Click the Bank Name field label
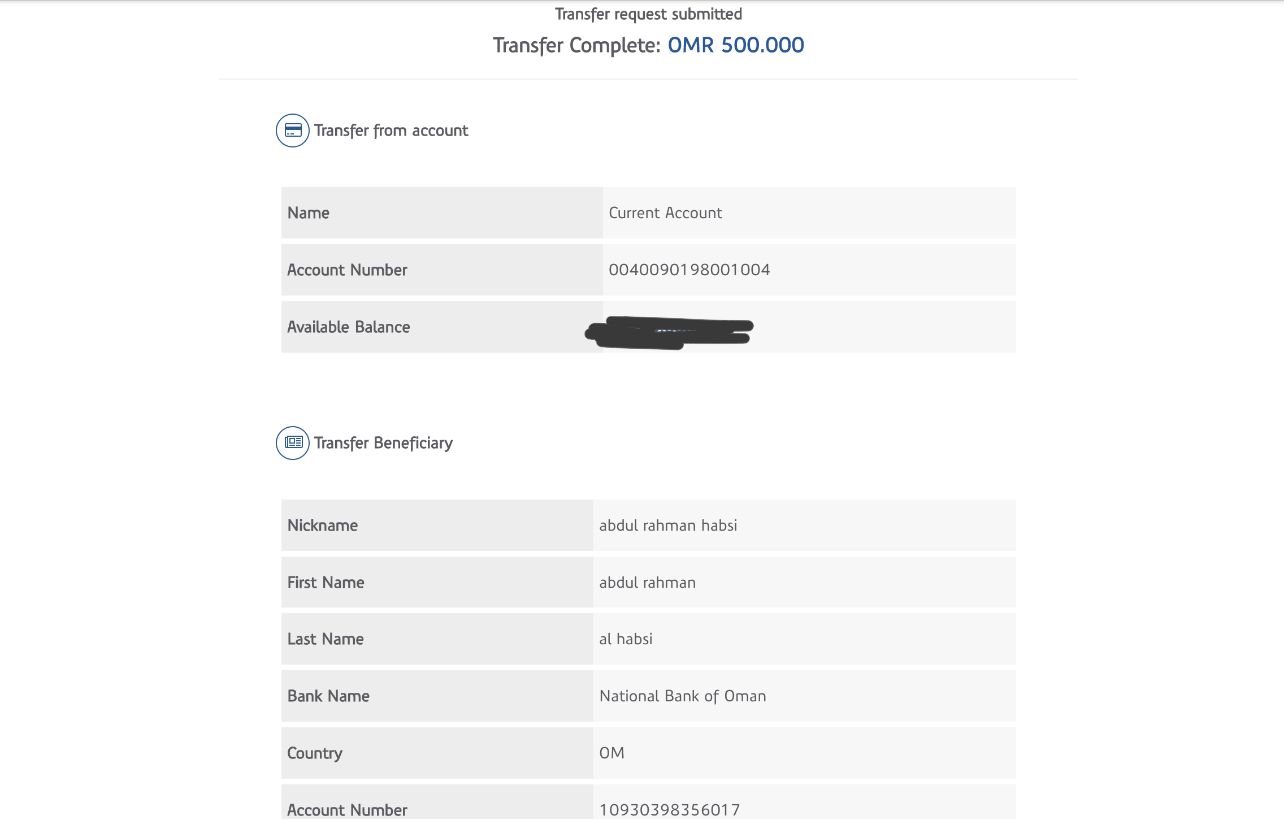The height and width of the screenshot is (827, 1284). pos(328,696)
